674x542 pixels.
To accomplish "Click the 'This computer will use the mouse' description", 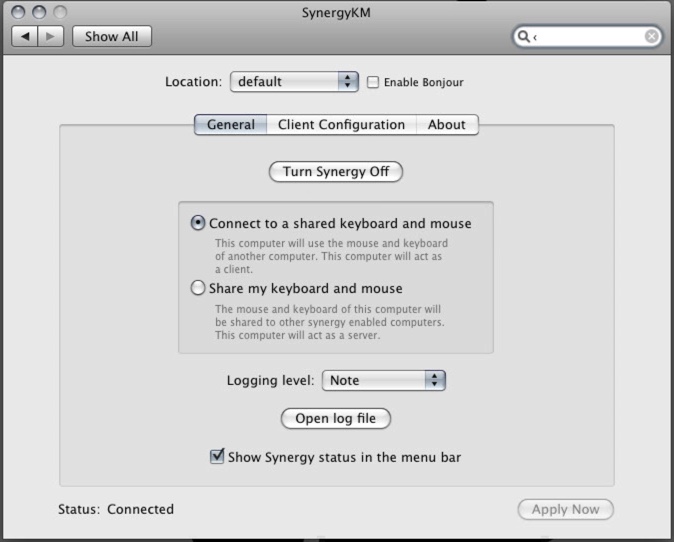I will point(331,256).
